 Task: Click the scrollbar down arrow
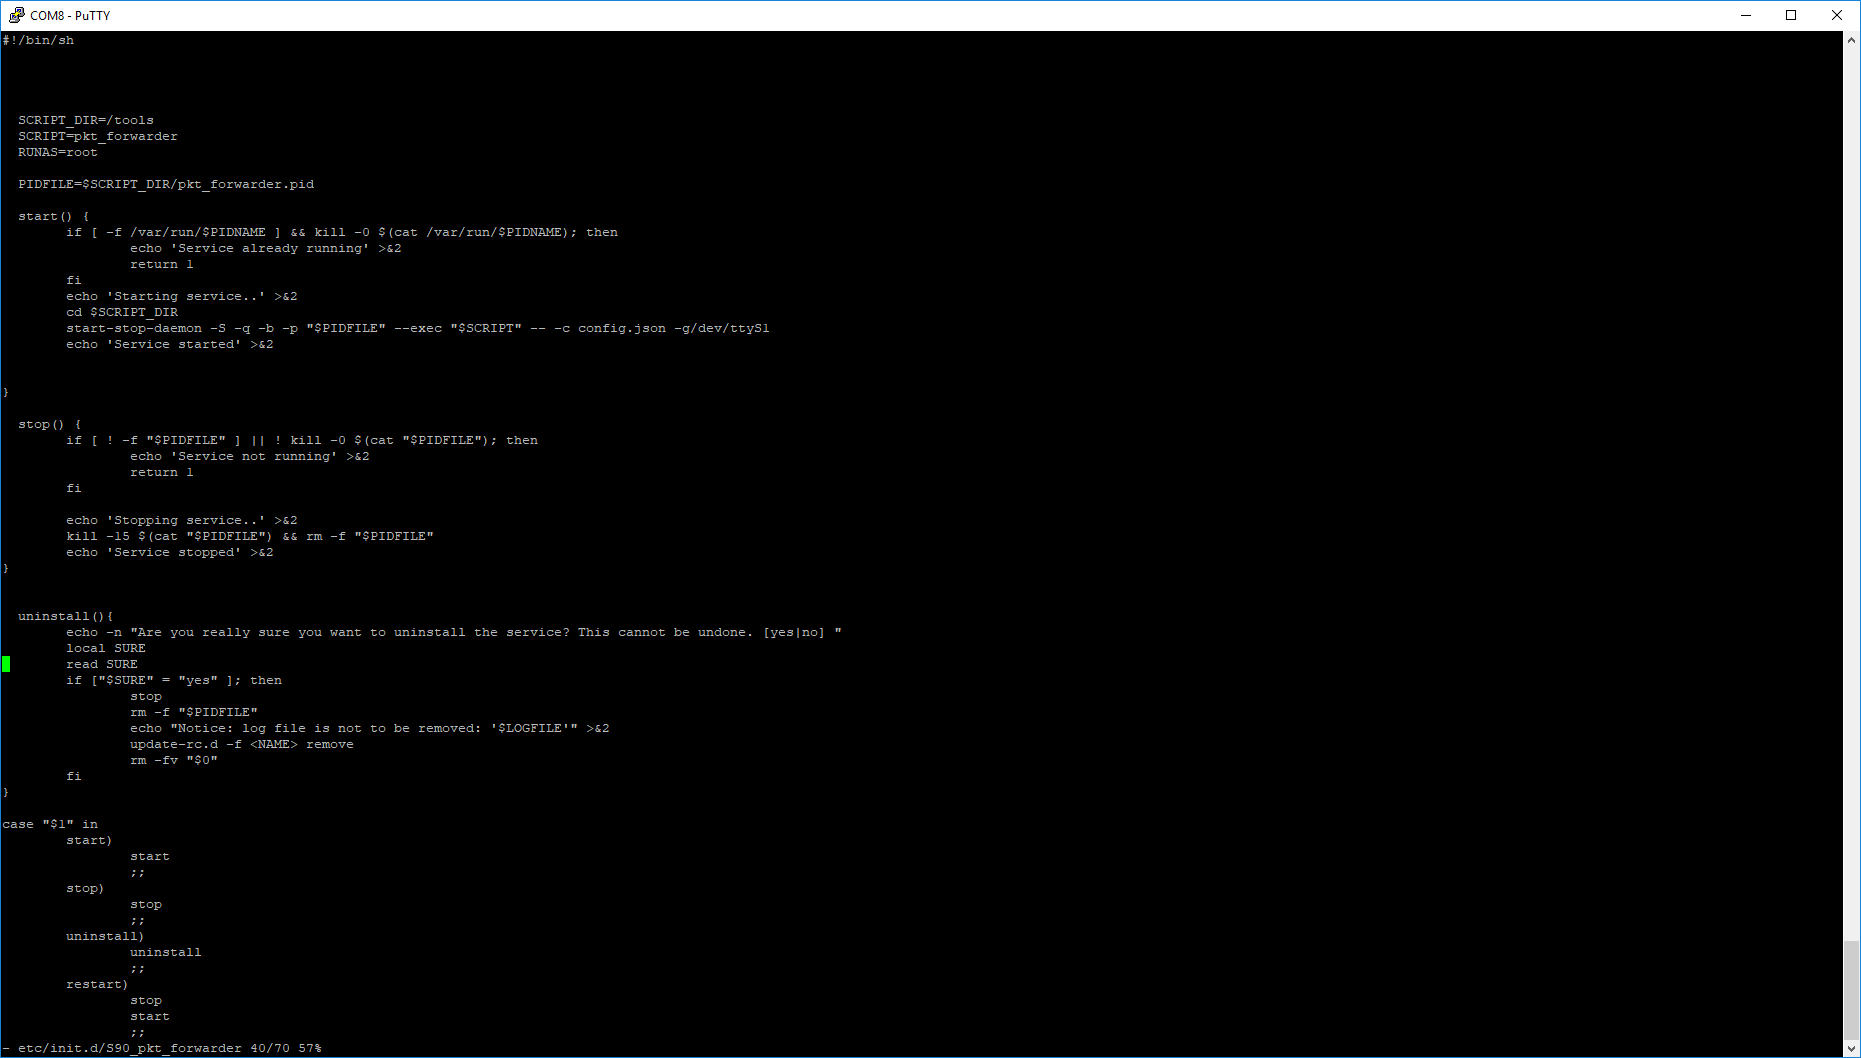(x=1852, y=1048)
